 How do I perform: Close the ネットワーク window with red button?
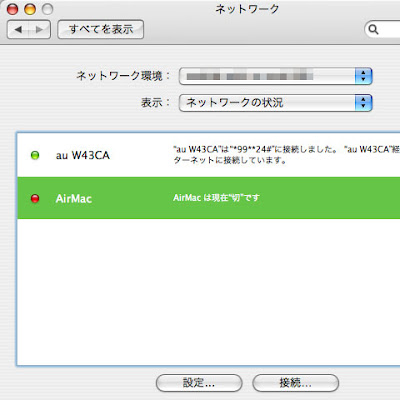click(13, 9)
